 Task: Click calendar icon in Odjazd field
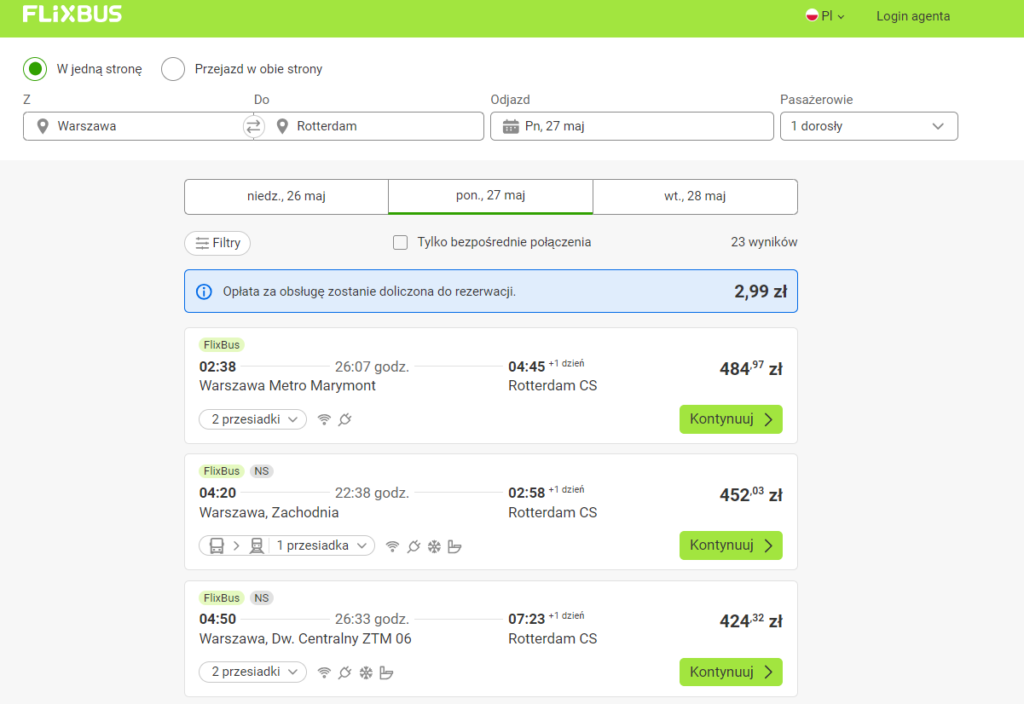510,126
